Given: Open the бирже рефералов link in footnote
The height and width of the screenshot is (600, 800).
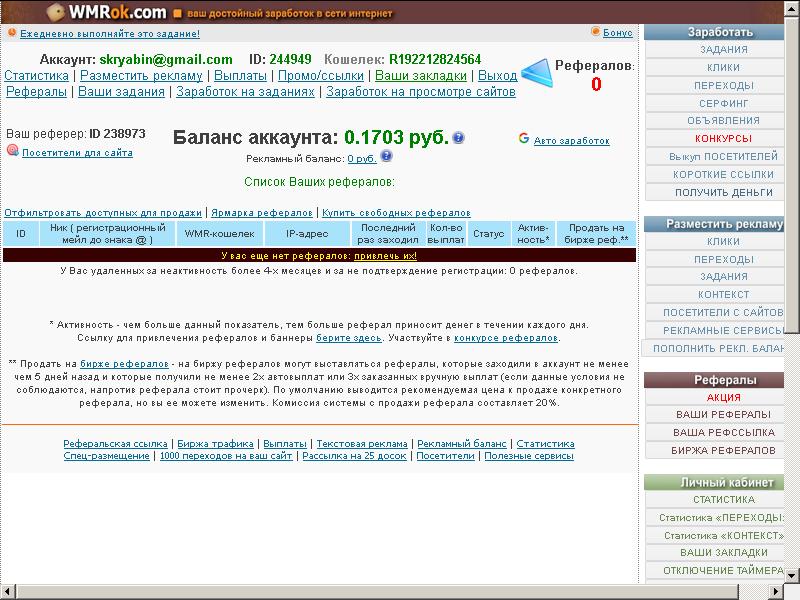Looking at the screenshot, I should pyautogui.click(x=124, y=364).
